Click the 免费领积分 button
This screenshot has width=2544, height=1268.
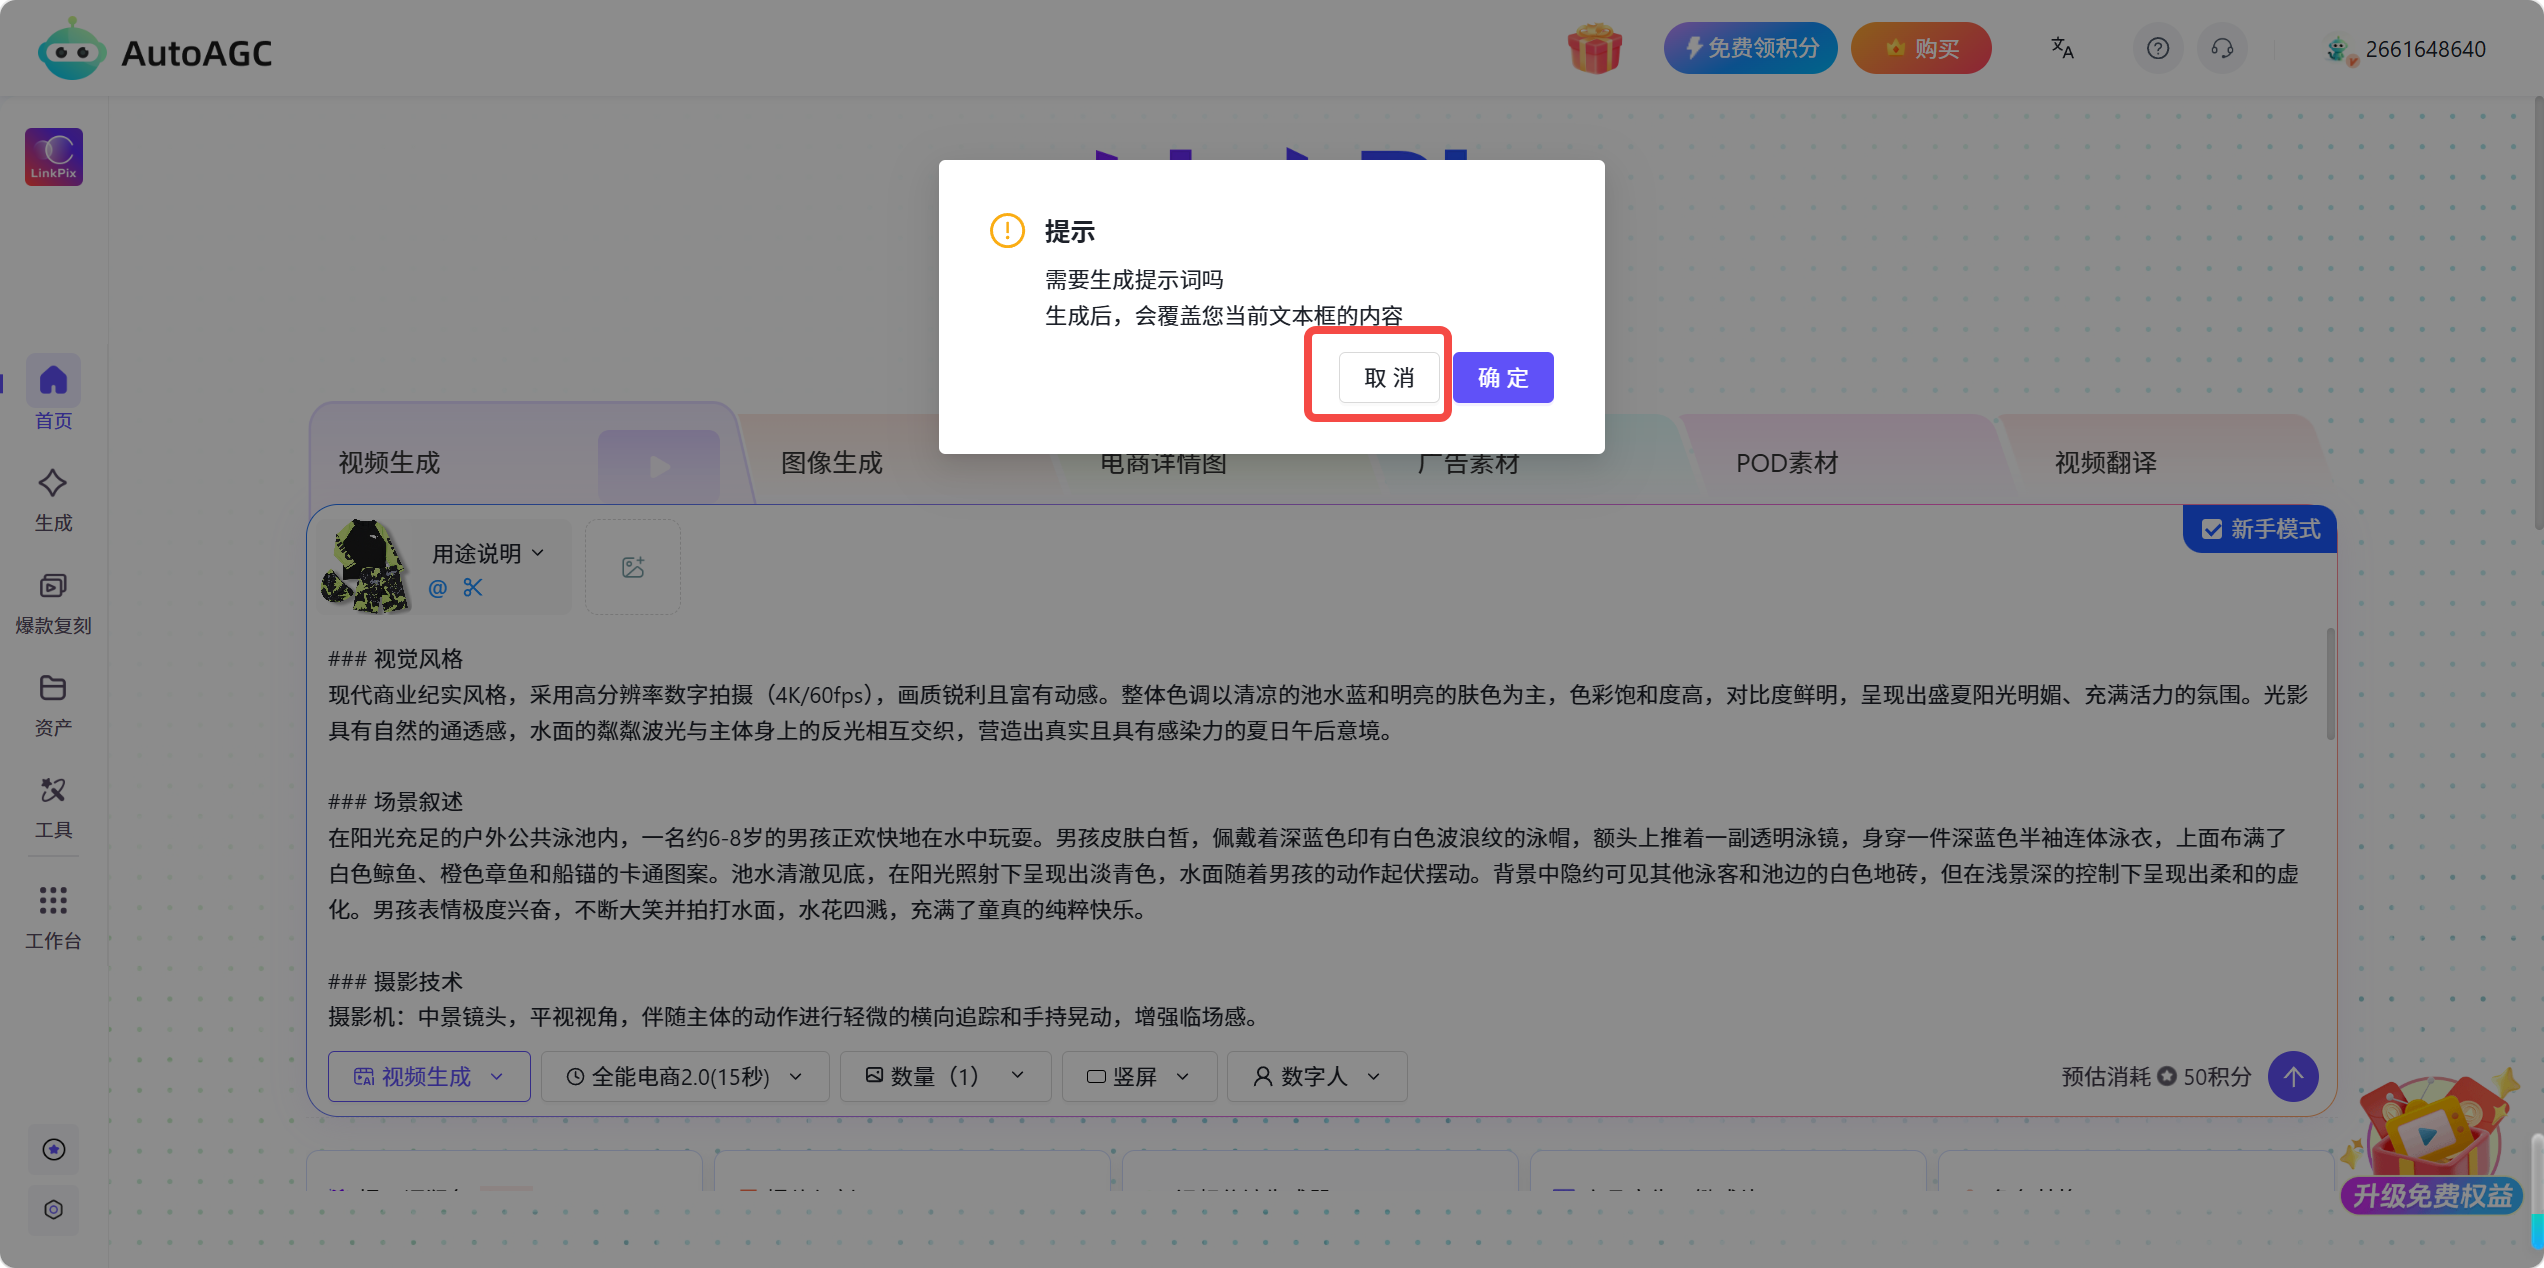coord(1750,48)
